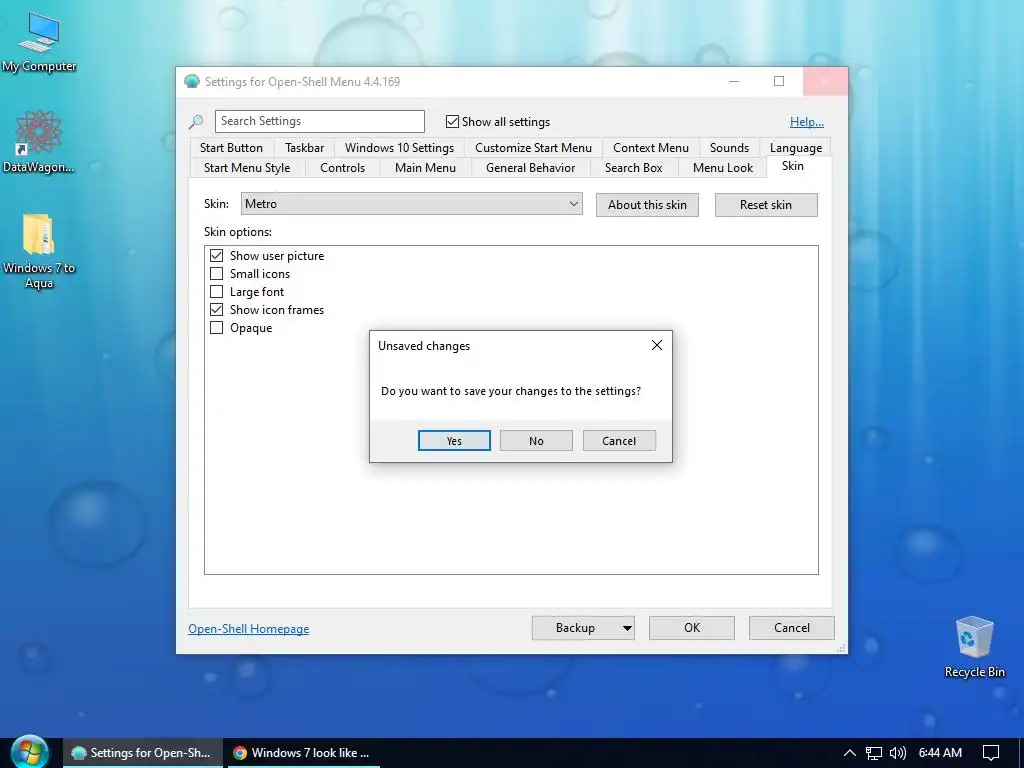Image resolution: width=1024 pixels, height=768 pixels.
Task: Click the 6:44 AM taskbar clock
Action: click(940, 753)
